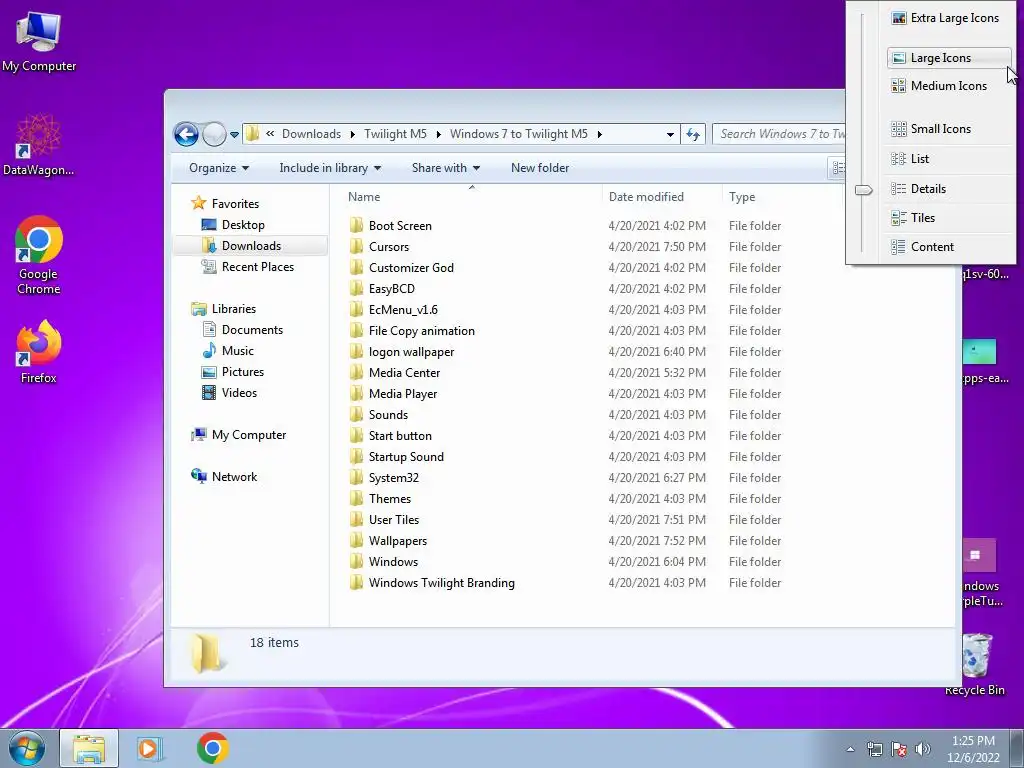
Task: Expand the address bar history dropdown
Action: (x=670, y=135)
